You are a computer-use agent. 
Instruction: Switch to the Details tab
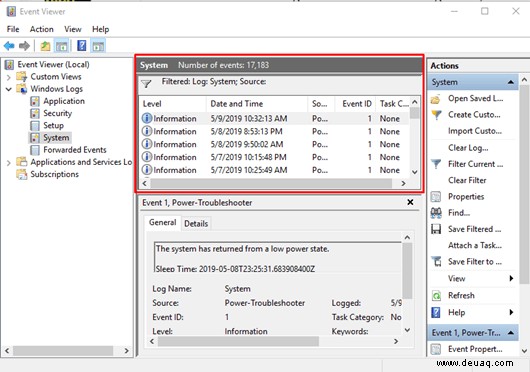[x=196, y=223]
